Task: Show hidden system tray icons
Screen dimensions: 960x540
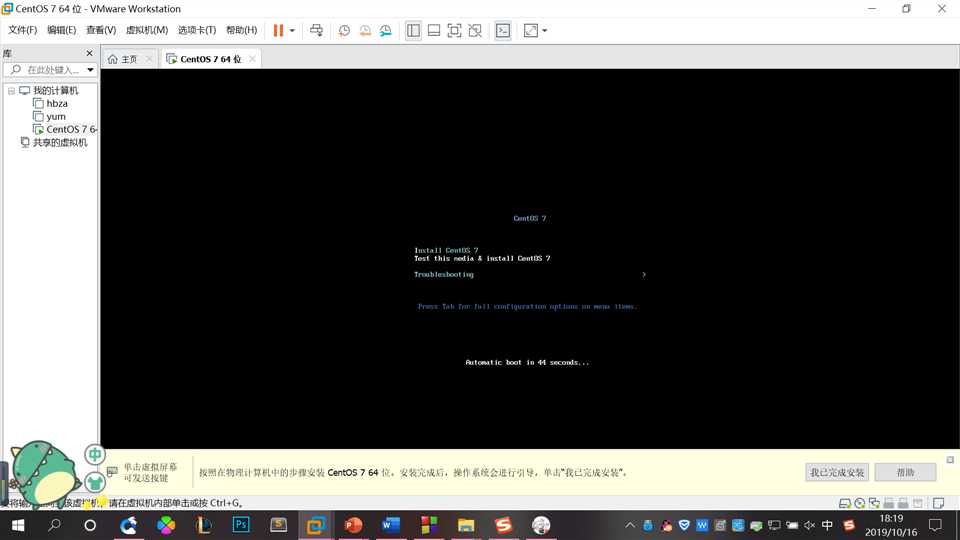Action: click(630, 525)
